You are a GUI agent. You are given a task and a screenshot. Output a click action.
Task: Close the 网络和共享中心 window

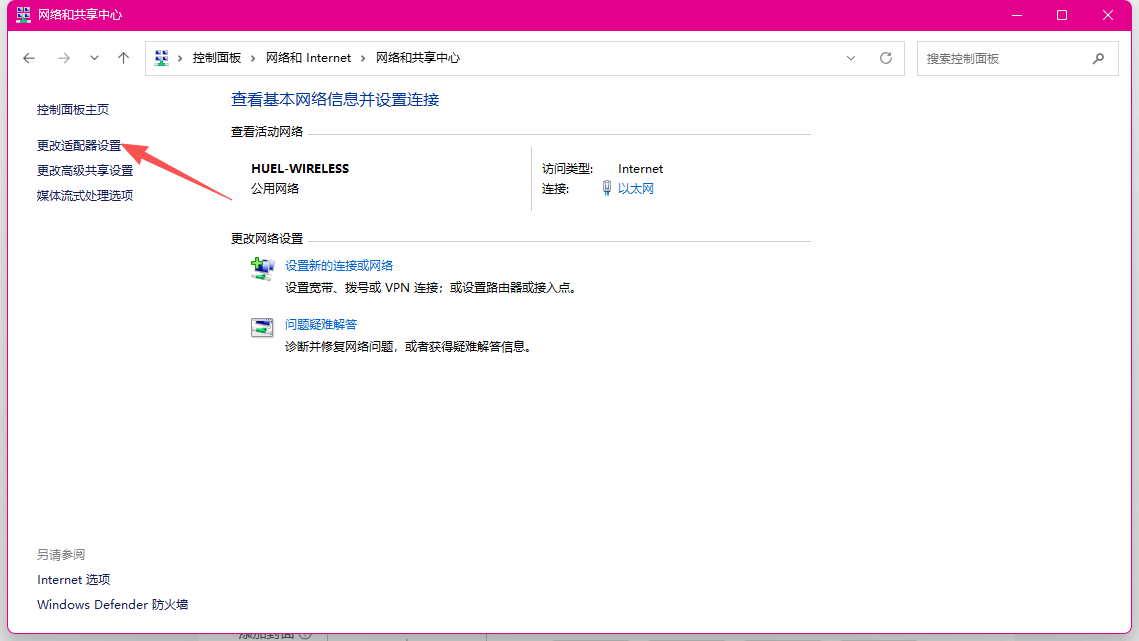click(1108, 15)
